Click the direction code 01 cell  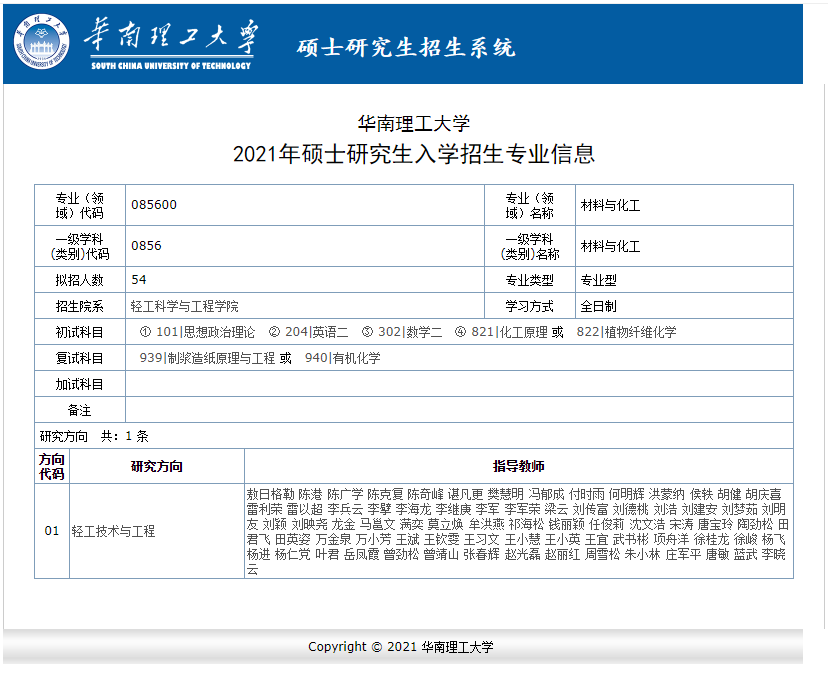click(x=52, y=531)
